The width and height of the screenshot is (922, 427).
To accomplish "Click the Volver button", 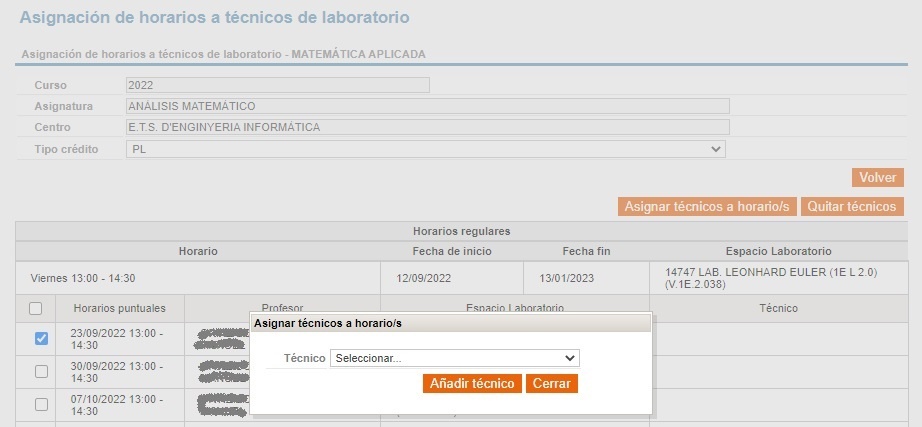I will click(x=877, y=178).
